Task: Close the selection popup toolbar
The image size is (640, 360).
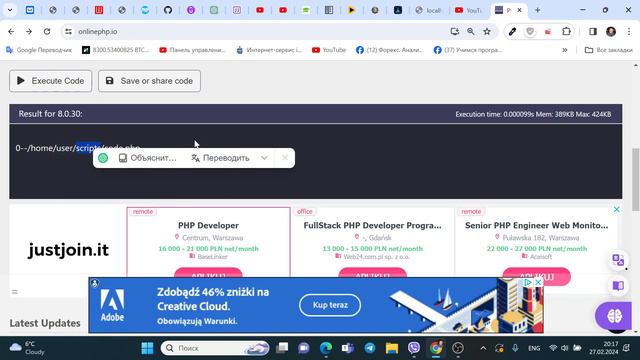Action: click(x=285, y=158)
